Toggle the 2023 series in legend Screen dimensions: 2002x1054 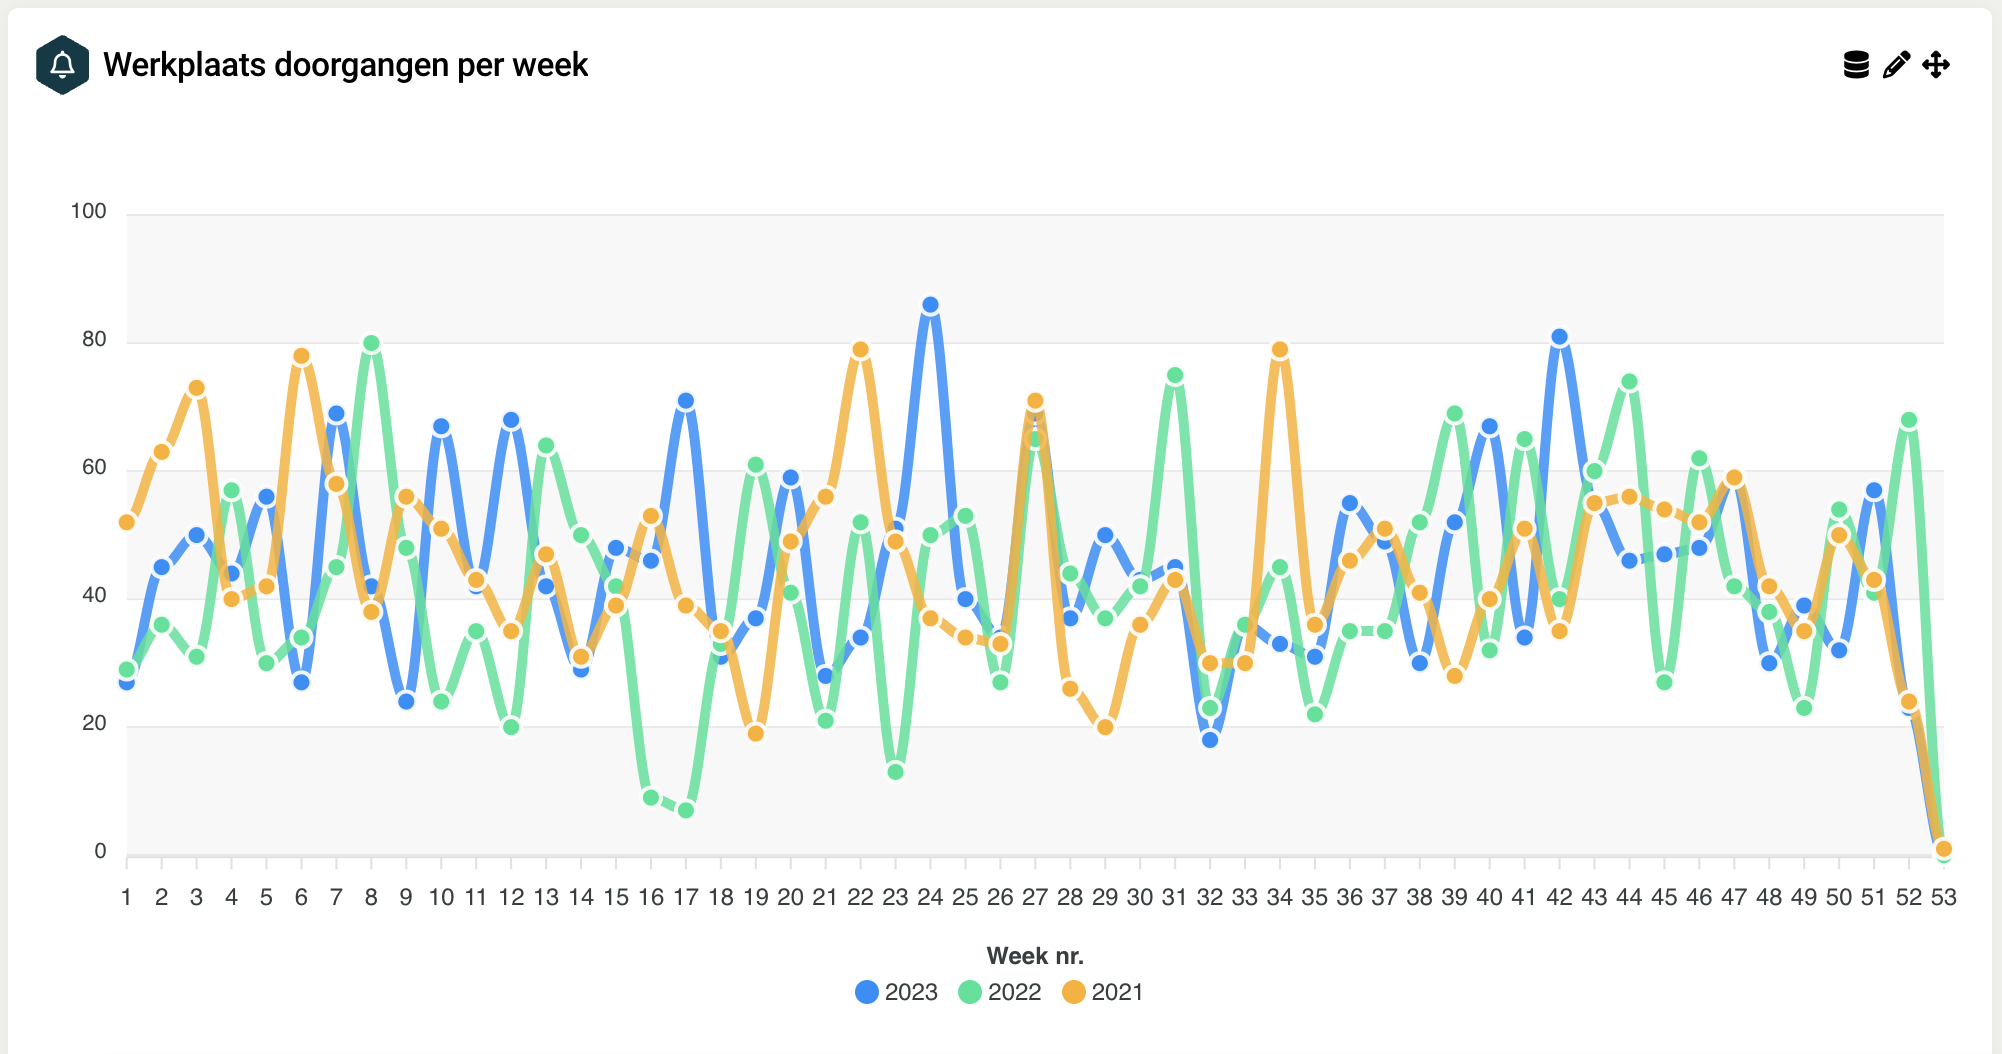tap(910, 992)
